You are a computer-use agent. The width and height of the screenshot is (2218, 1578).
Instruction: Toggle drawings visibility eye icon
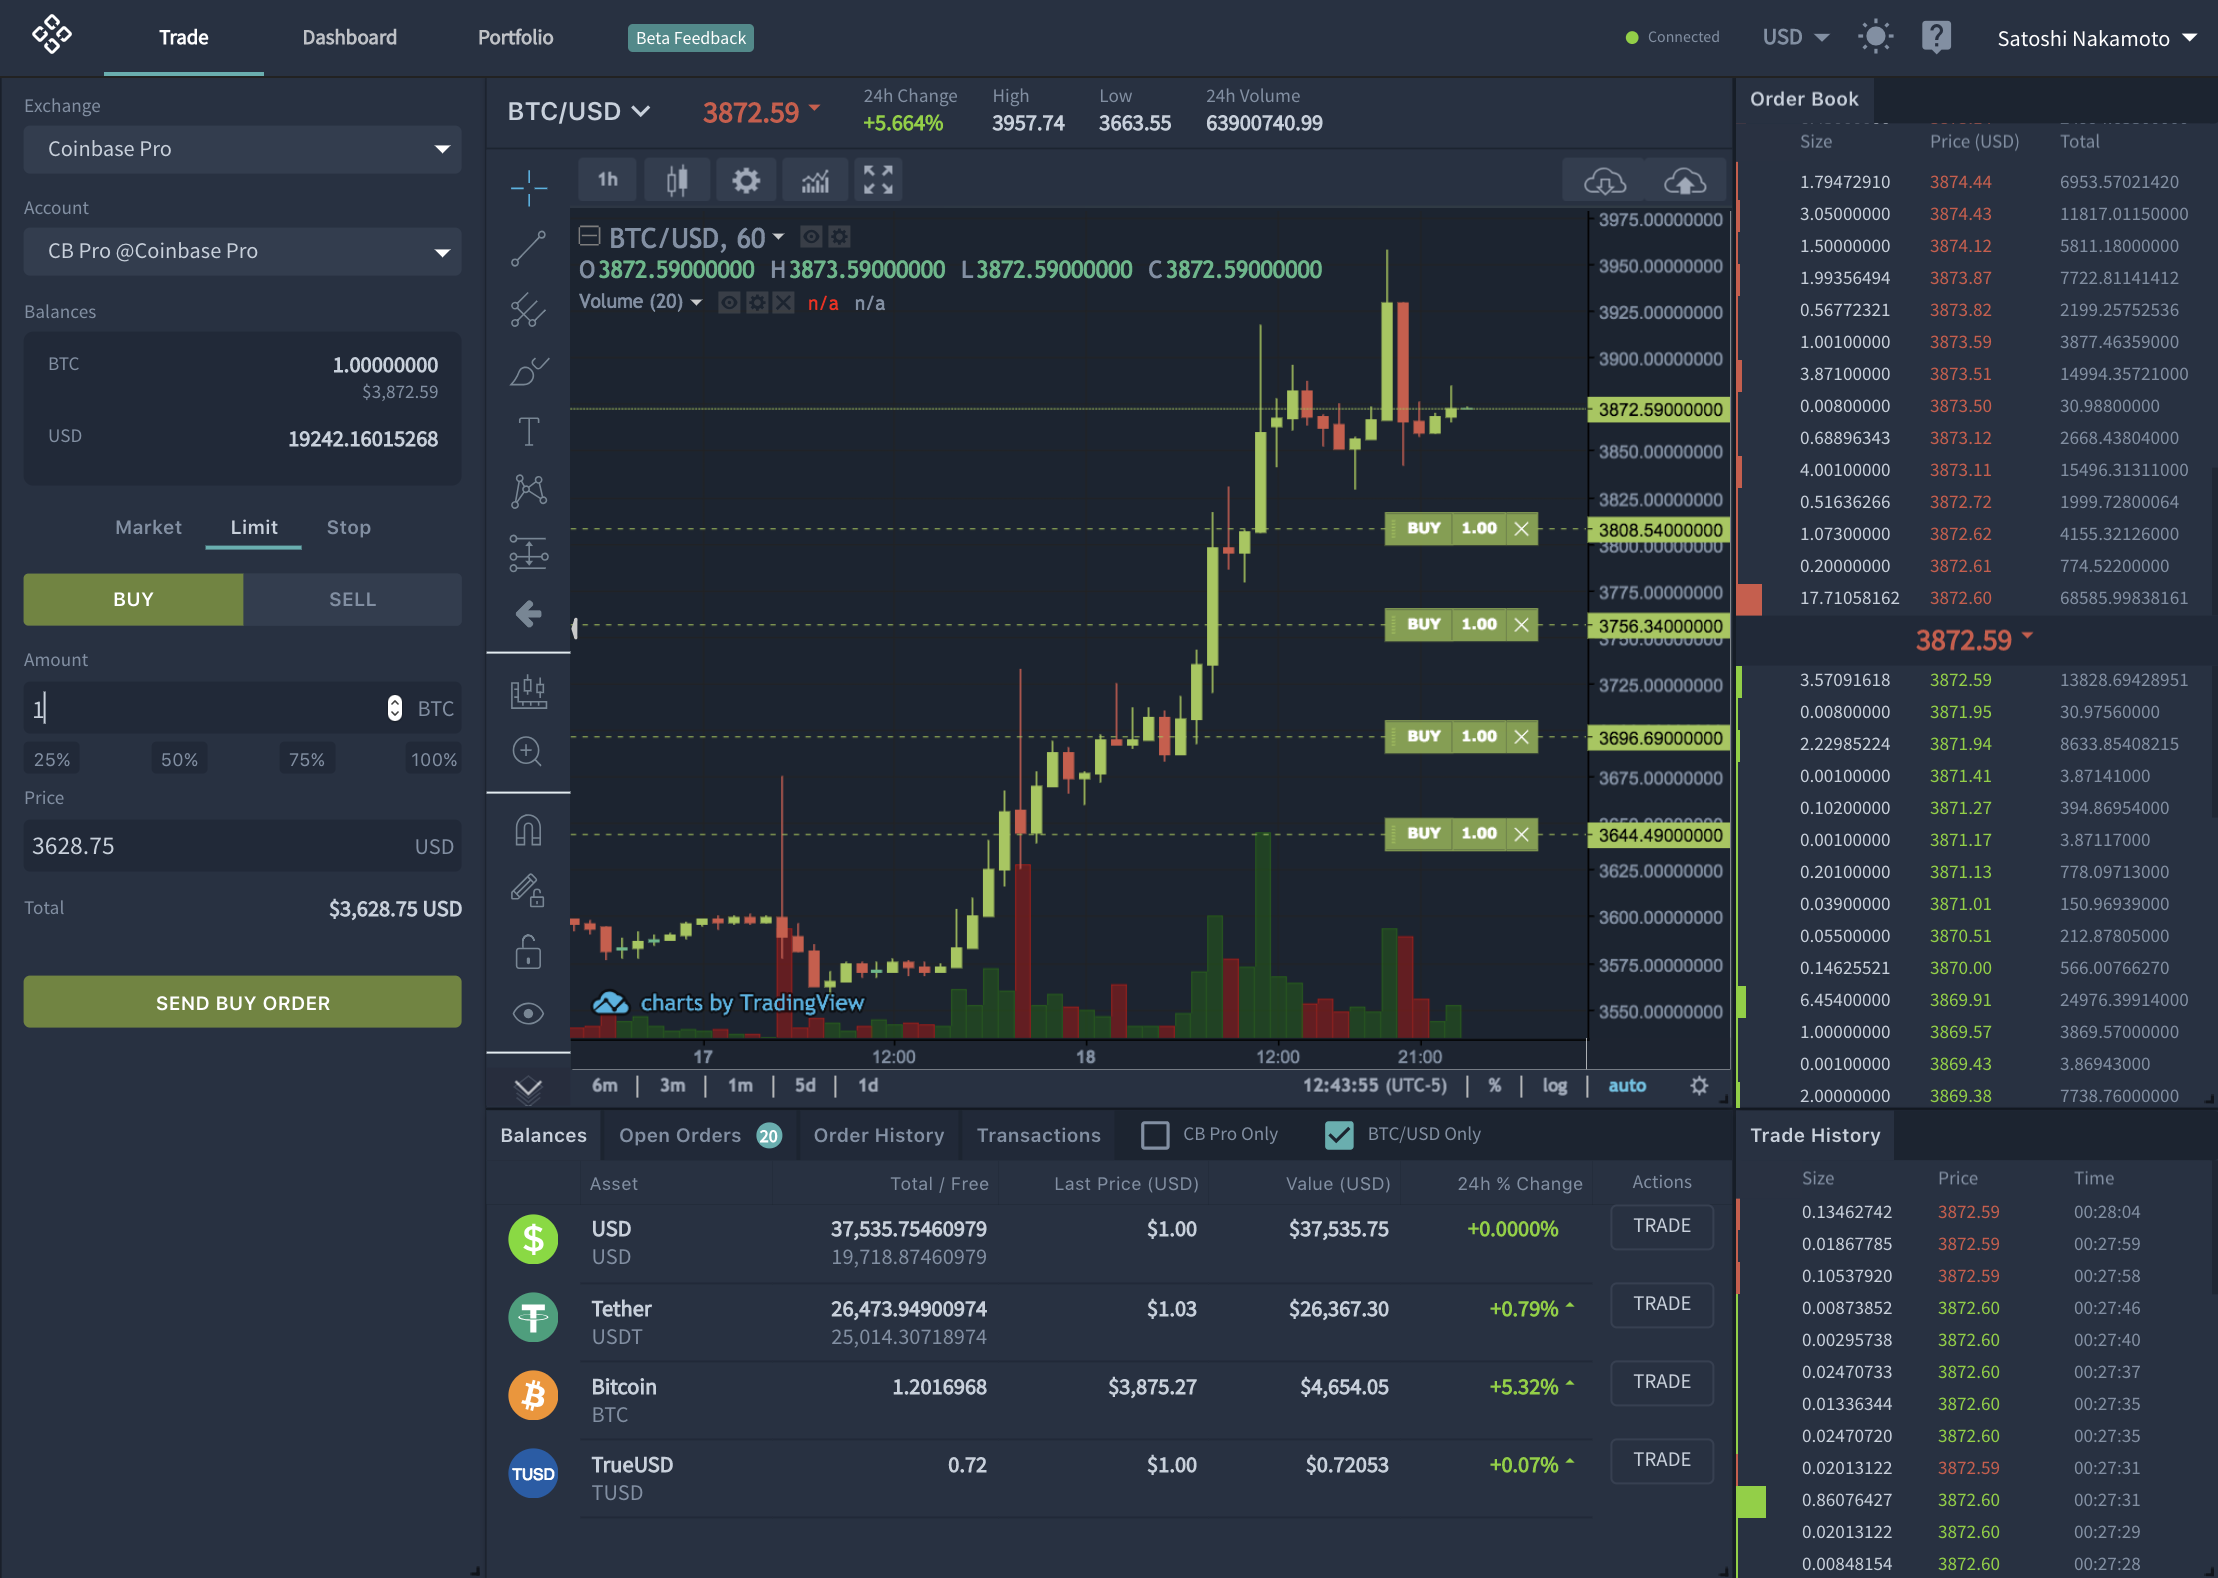coord(528,1014)
